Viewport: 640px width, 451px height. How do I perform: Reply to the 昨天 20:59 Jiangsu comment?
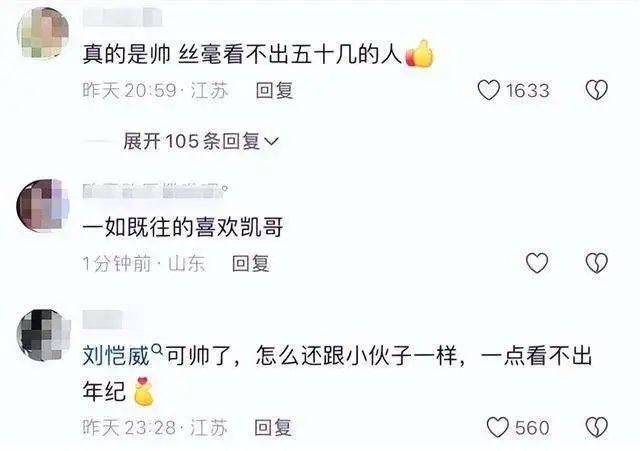pos(274,90)
